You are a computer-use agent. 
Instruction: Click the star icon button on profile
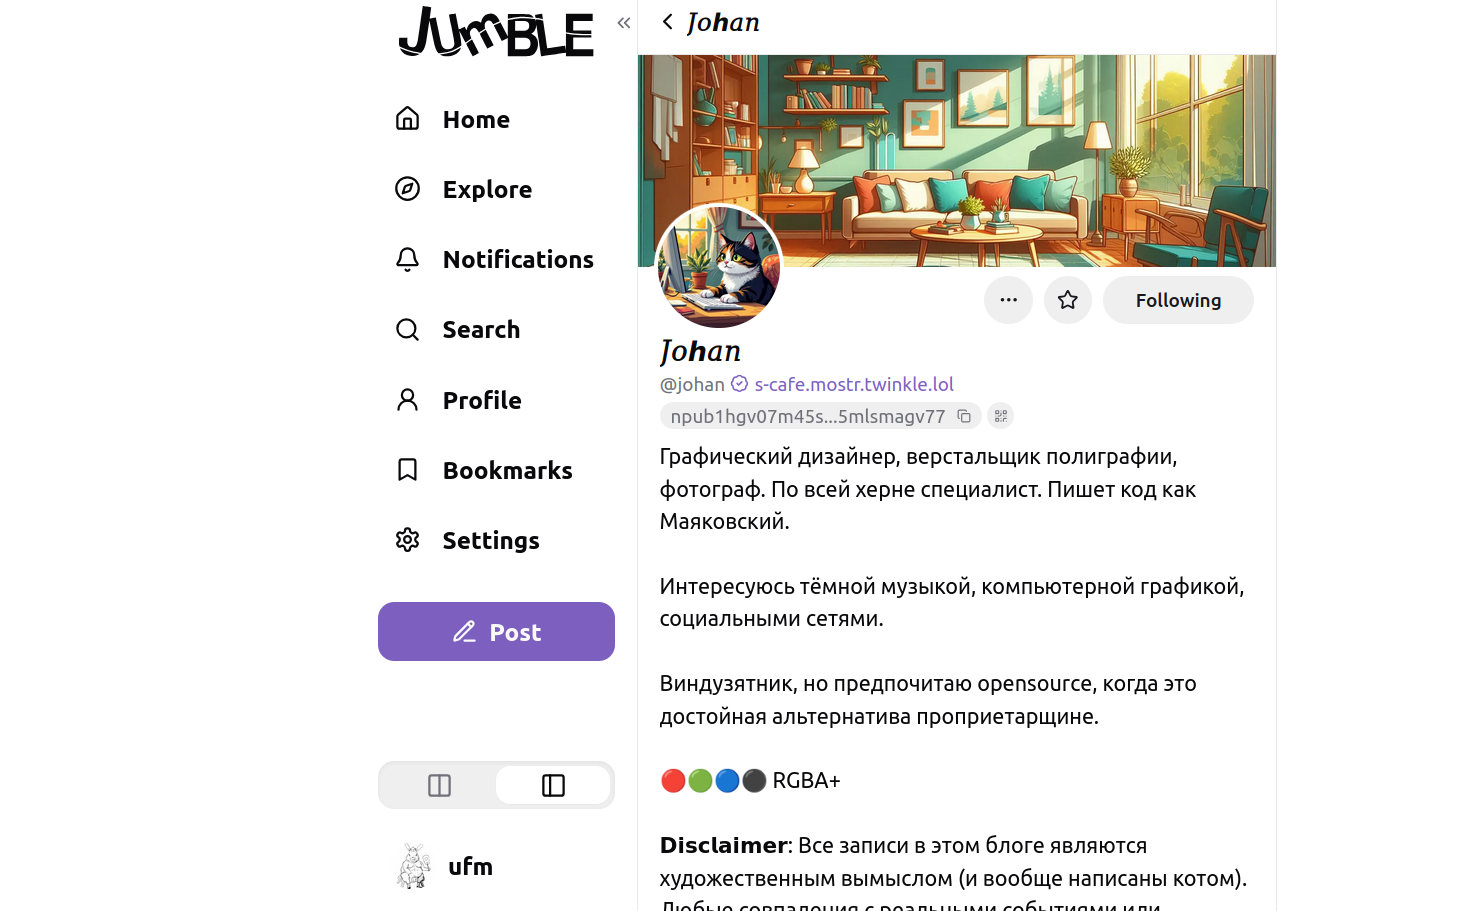coord(1068,300)
